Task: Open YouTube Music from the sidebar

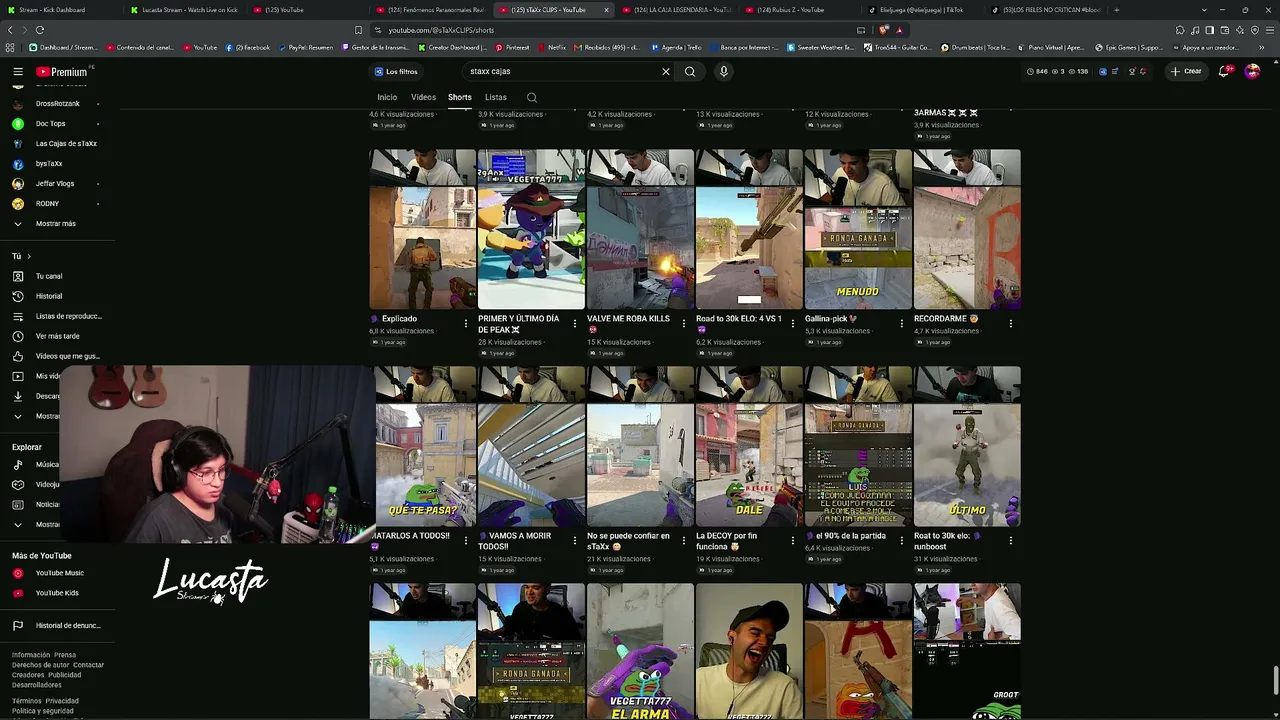Action: pos(59,573)
